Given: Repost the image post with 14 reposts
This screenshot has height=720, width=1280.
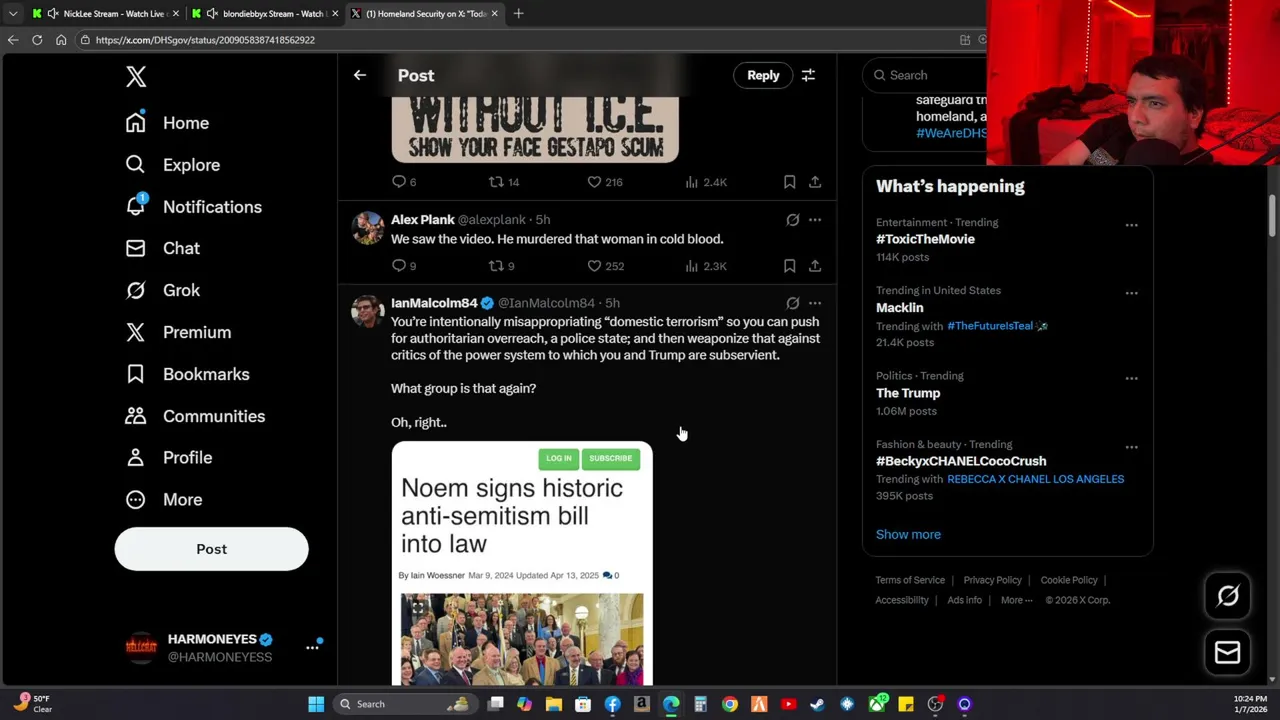Looking at the screenshot, I should pyautogui.click(x=503, y=182).
